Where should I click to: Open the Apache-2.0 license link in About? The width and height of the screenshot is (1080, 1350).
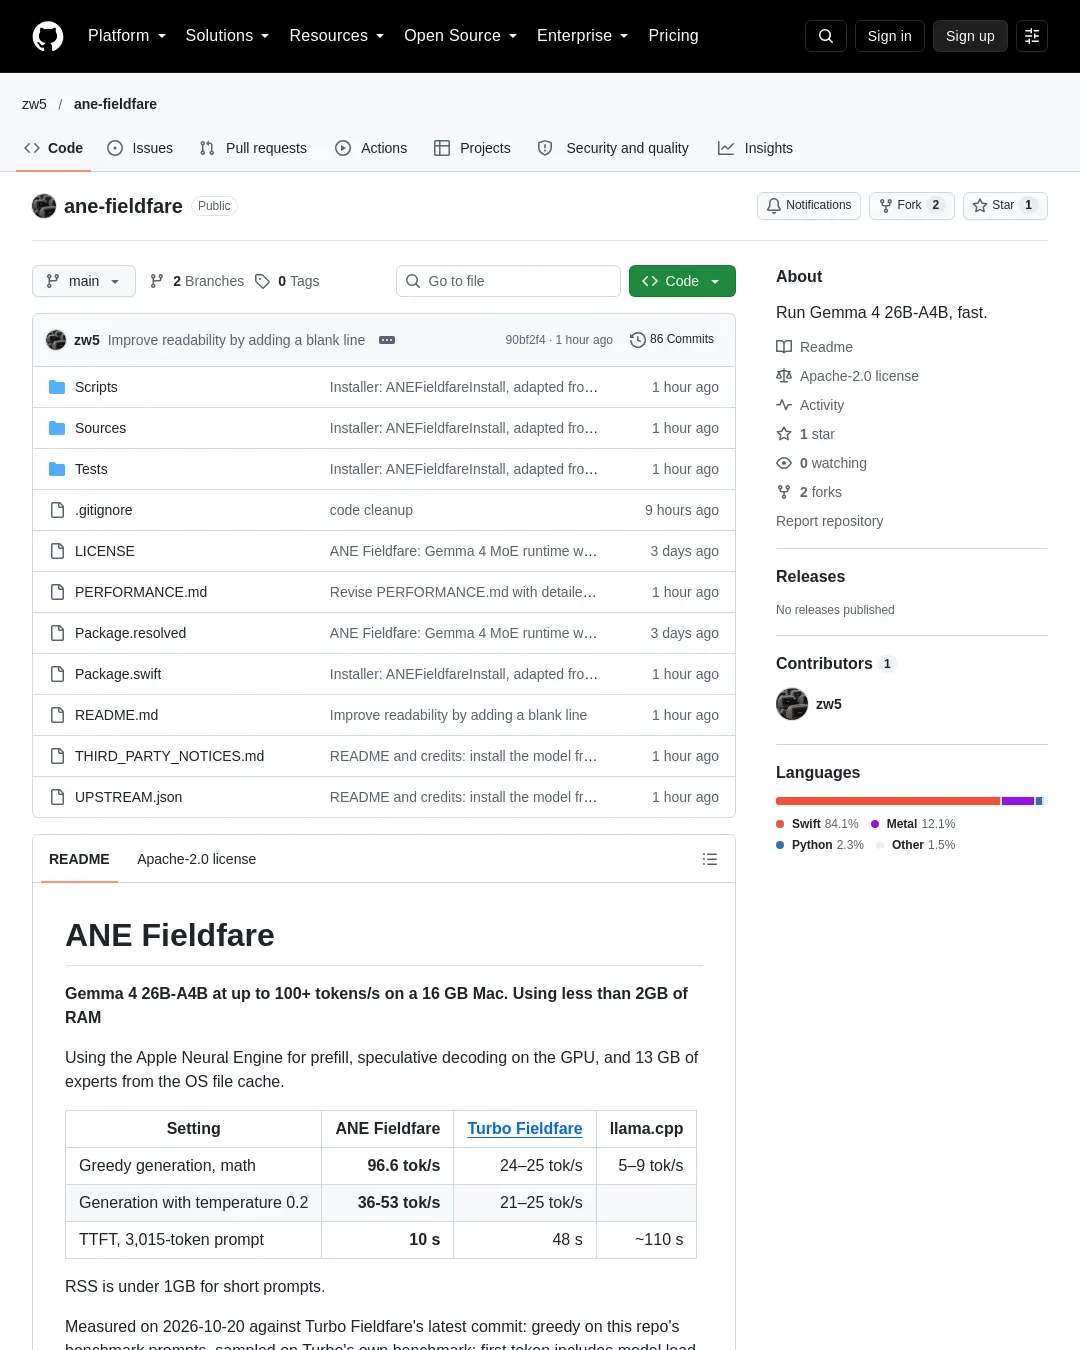pyautogui.click(x=848, y=376)
